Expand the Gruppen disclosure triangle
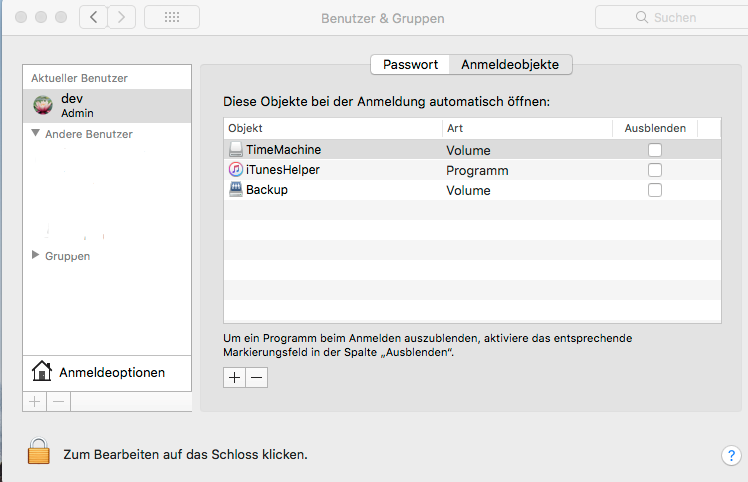The height and width of the screenshot is (482, 748). [36, 256]
